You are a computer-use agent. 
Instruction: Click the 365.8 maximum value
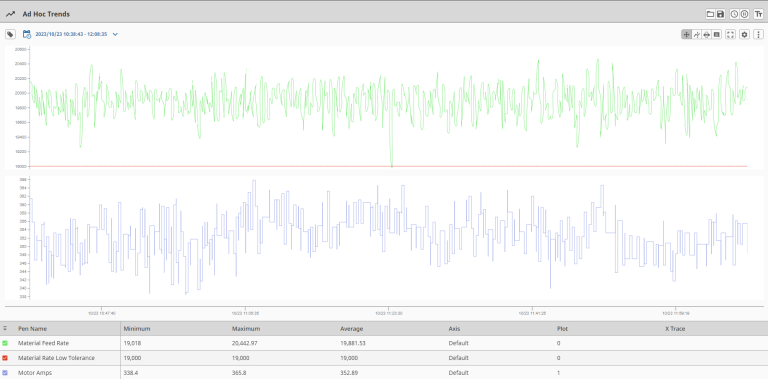(x=239, y=373)
